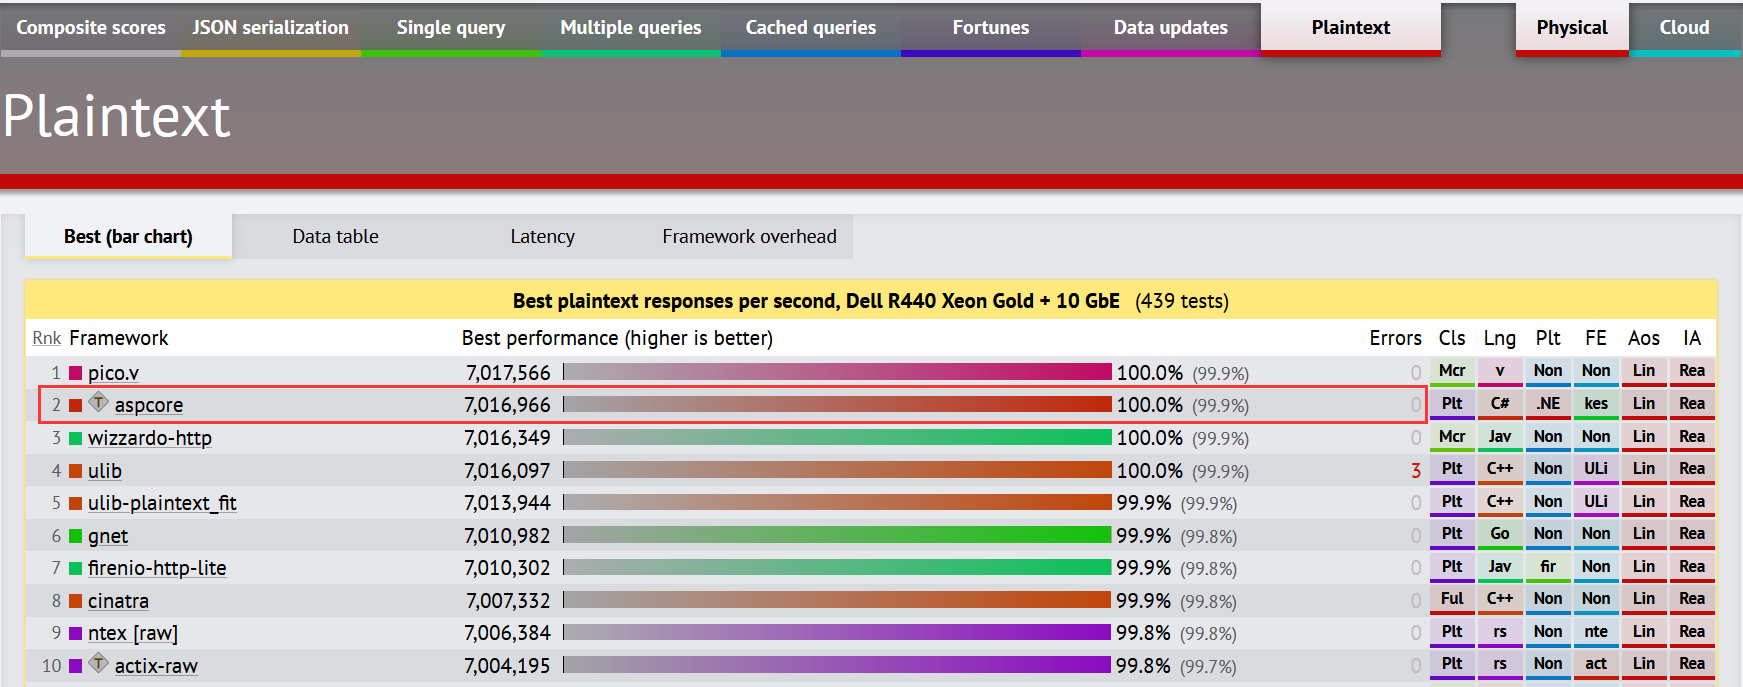
Task: Click the error count 3 for ulib
Action: coord(1416,471)
